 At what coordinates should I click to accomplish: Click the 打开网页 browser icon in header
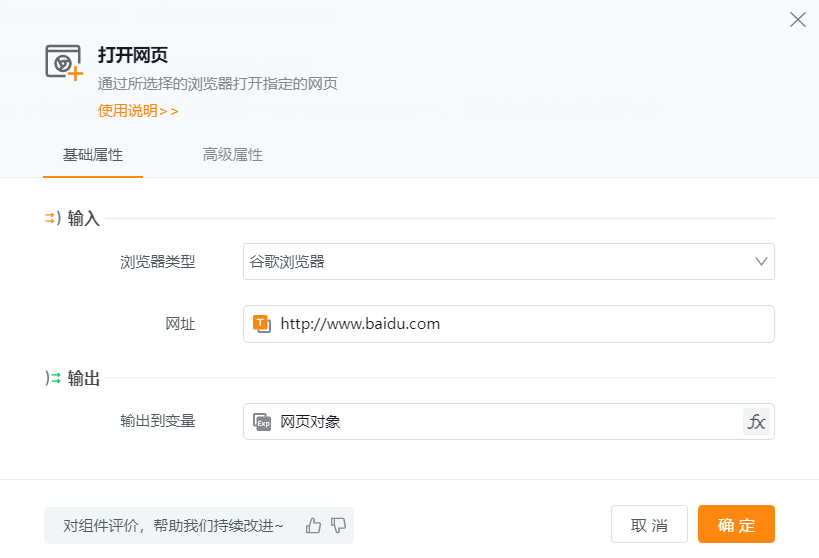coord(63,62)
